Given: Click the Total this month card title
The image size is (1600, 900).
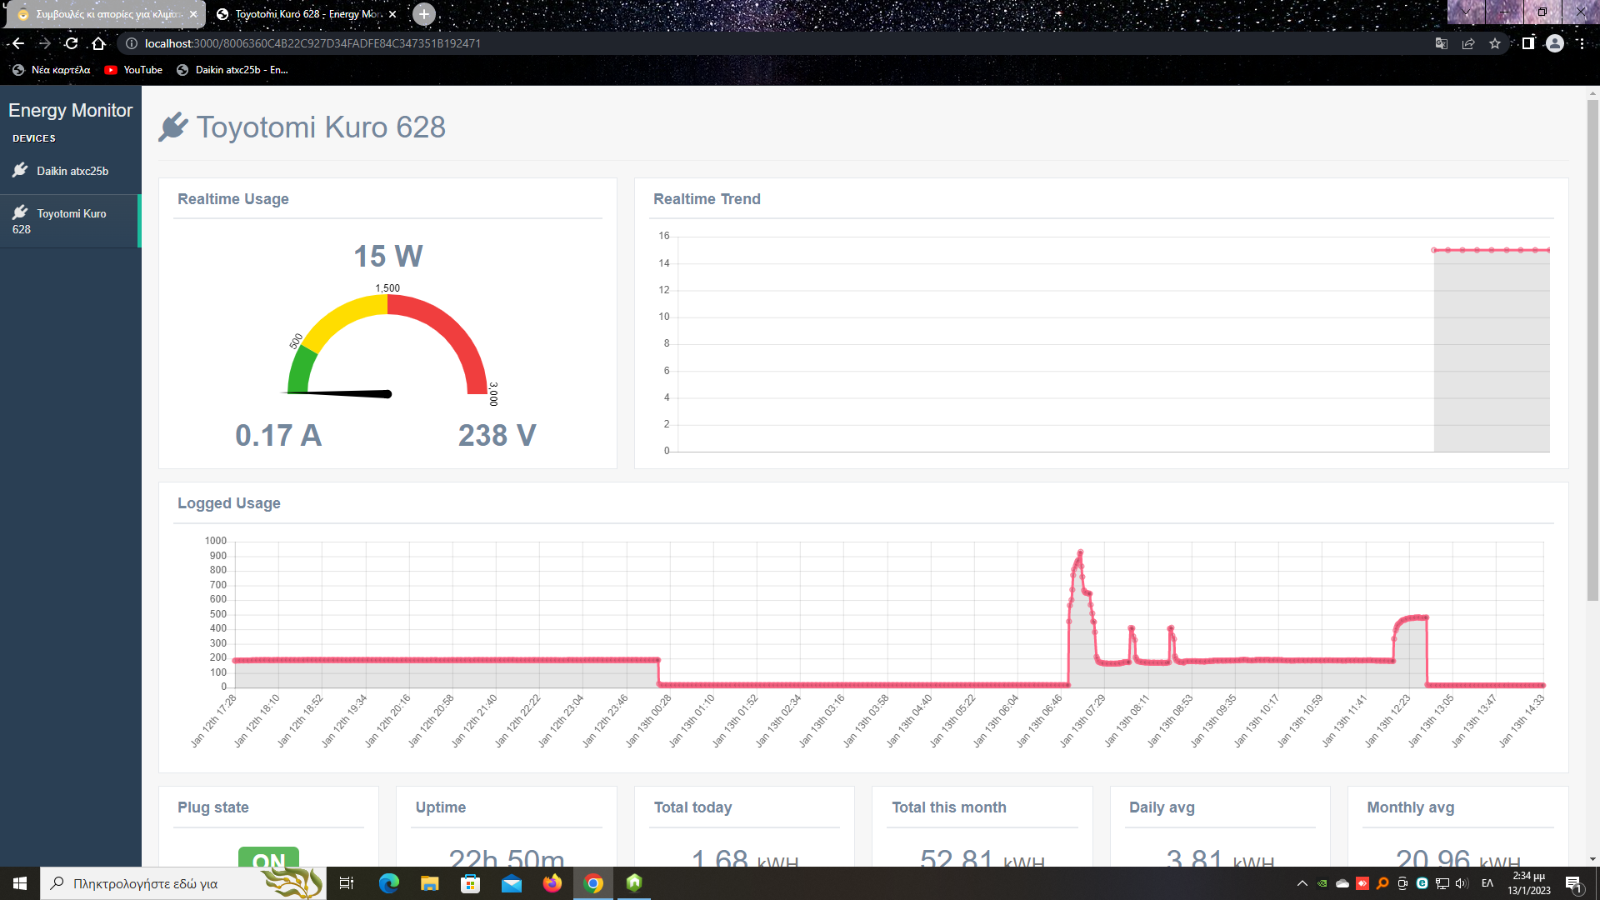Looking at the screenshot, I should [x=949, y=807].
